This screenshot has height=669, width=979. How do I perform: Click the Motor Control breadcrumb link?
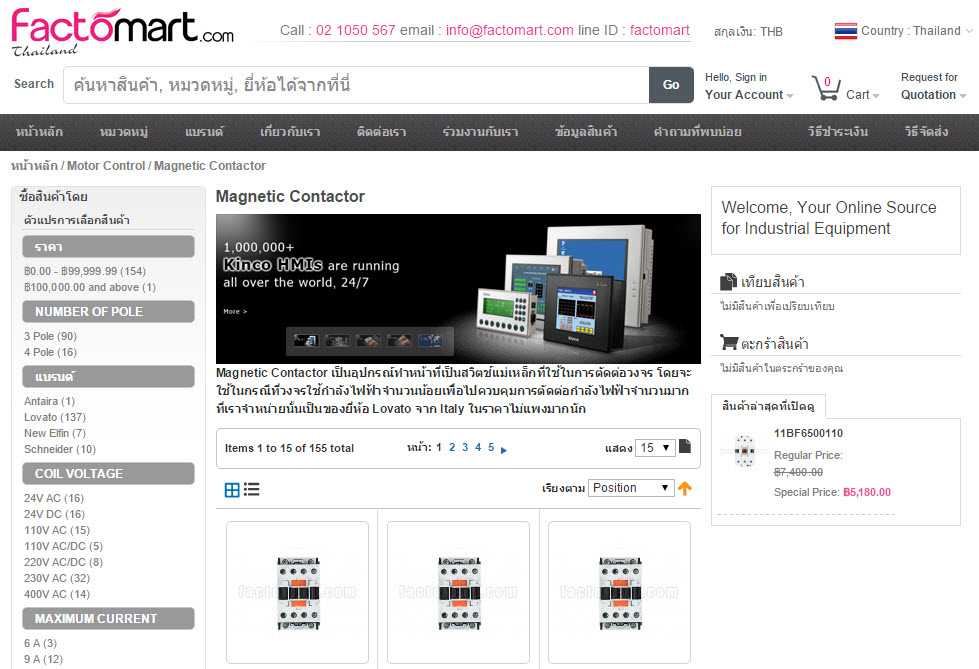click(x=106, y=166)
